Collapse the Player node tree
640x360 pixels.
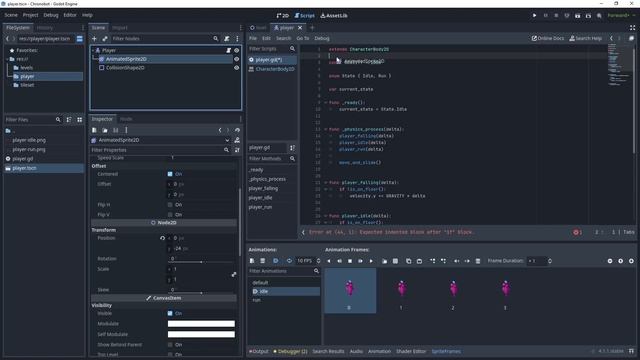tap(93, 50)
